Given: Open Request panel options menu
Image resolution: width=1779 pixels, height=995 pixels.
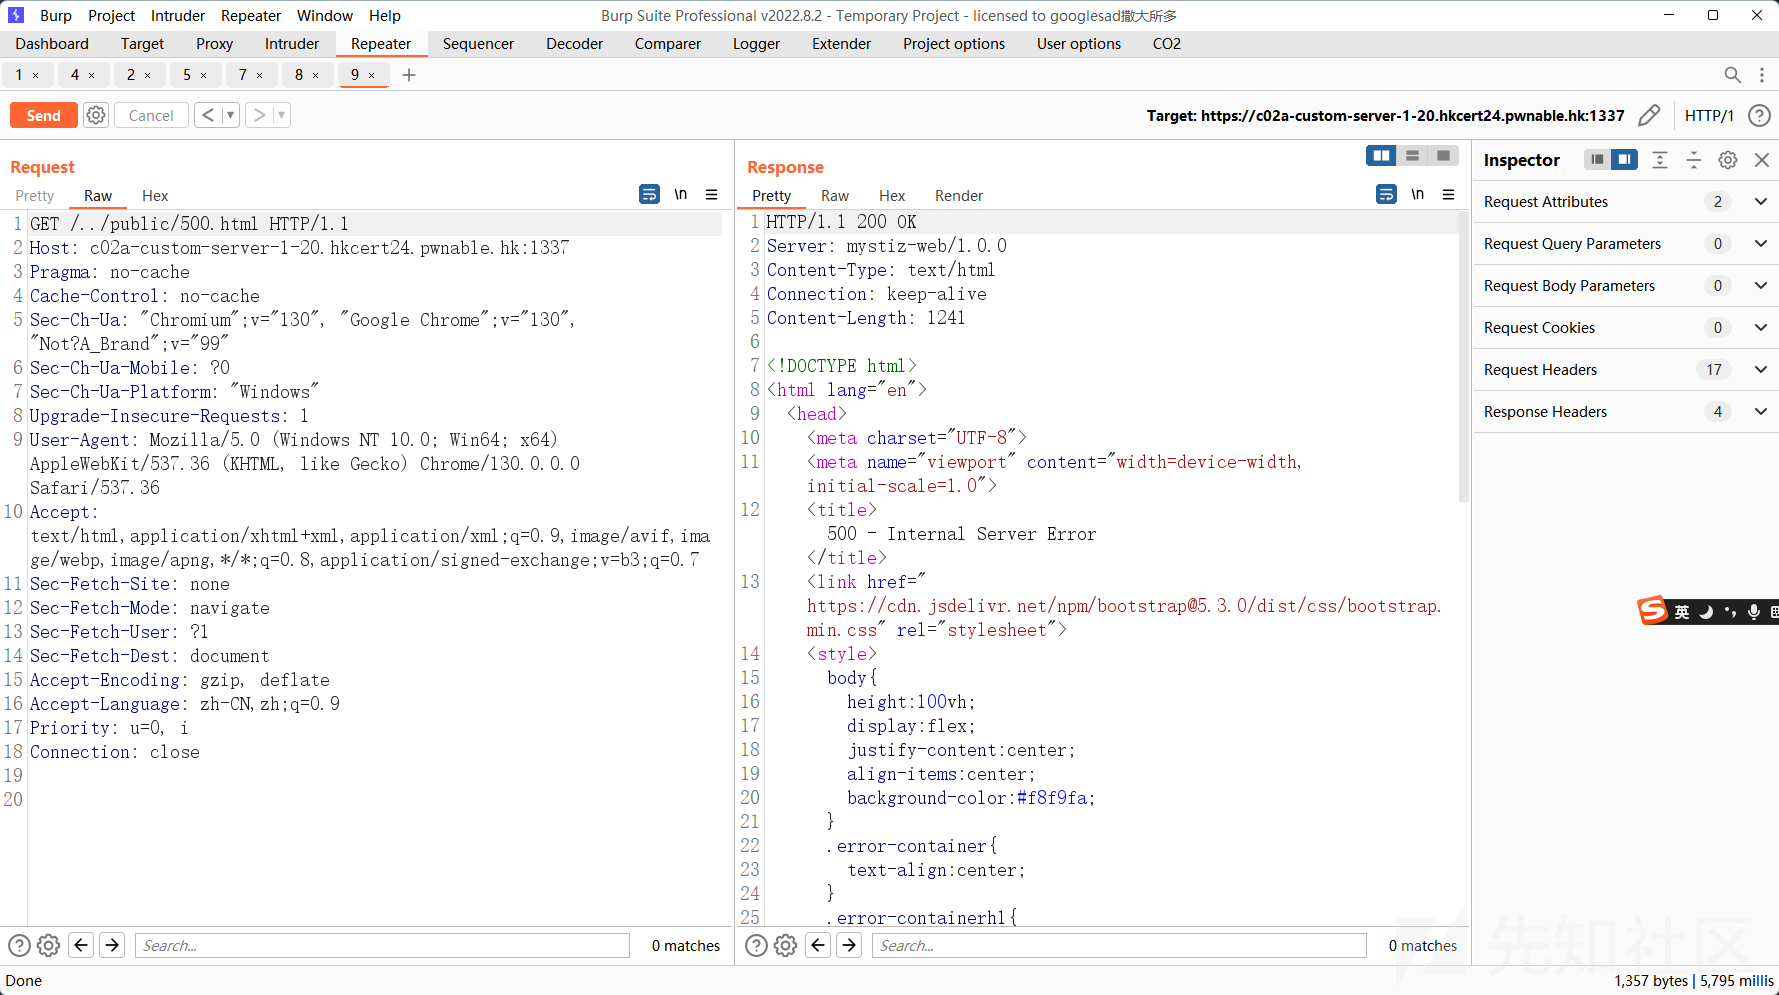Looking at the screenshot, I should tap(712, 194).
